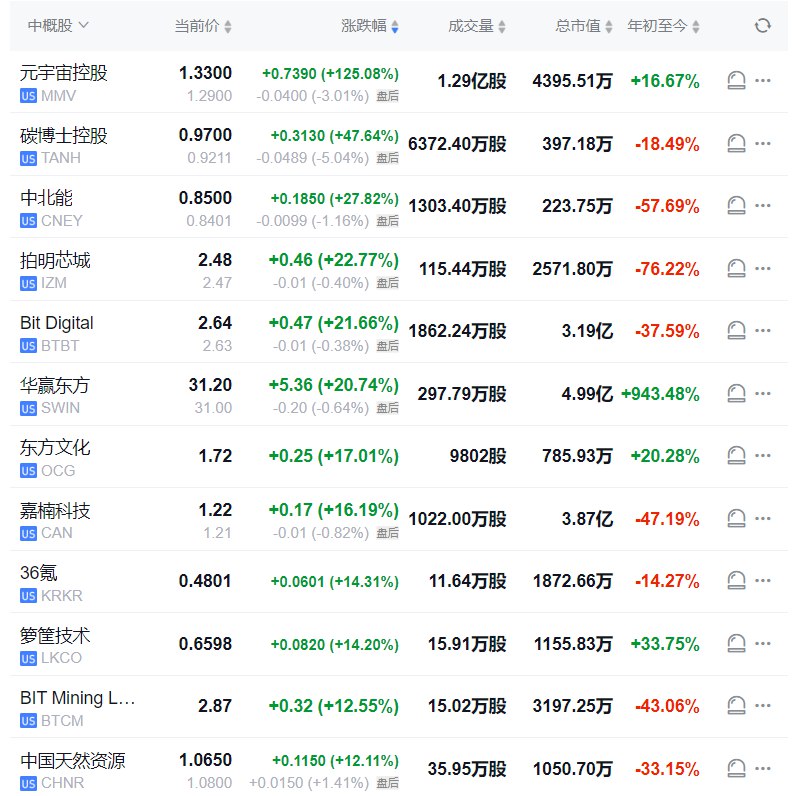The width and height of the screenshot is (797, 796).
Task: Open more options for 中北能 CNEY
Action: point(762,205)
